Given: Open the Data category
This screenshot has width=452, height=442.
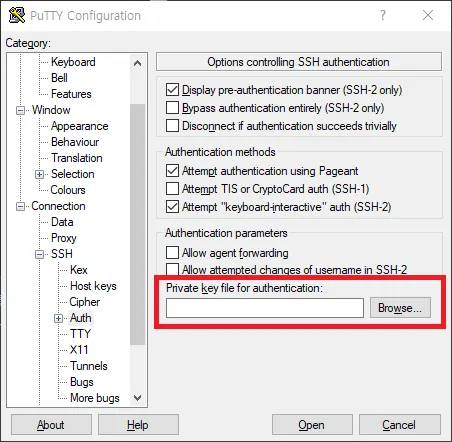Looking at the screenshot, I should coord(62,222).
